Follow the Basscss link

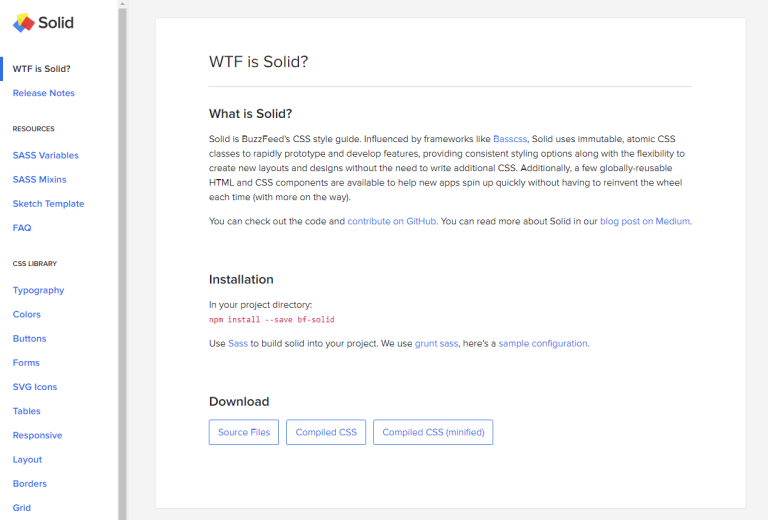click(x=510, y=139)
